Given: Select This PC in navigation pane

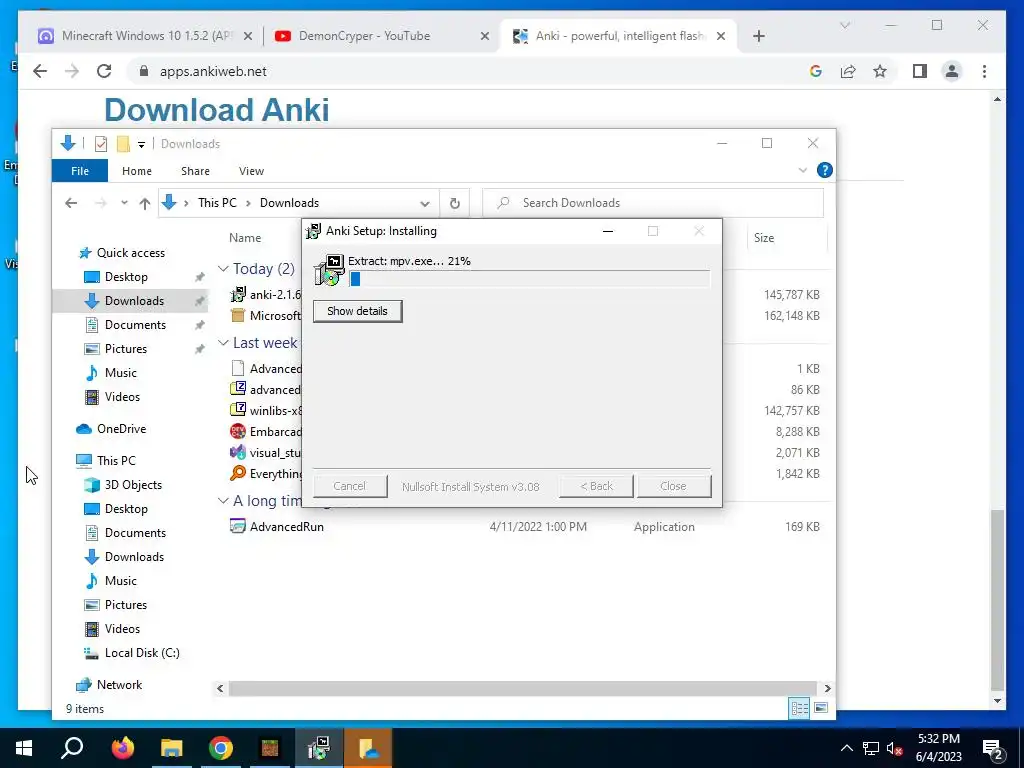Looking at the screenshot, I should (116, 461).
